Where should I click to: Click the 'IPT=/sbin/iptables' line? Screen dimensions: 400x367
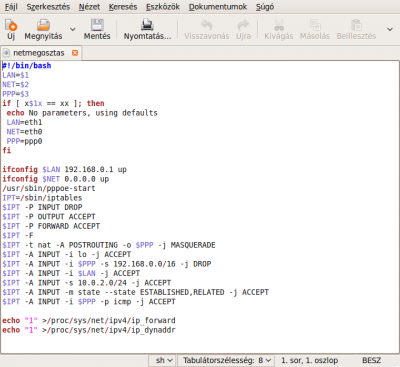tap(42, 198)
